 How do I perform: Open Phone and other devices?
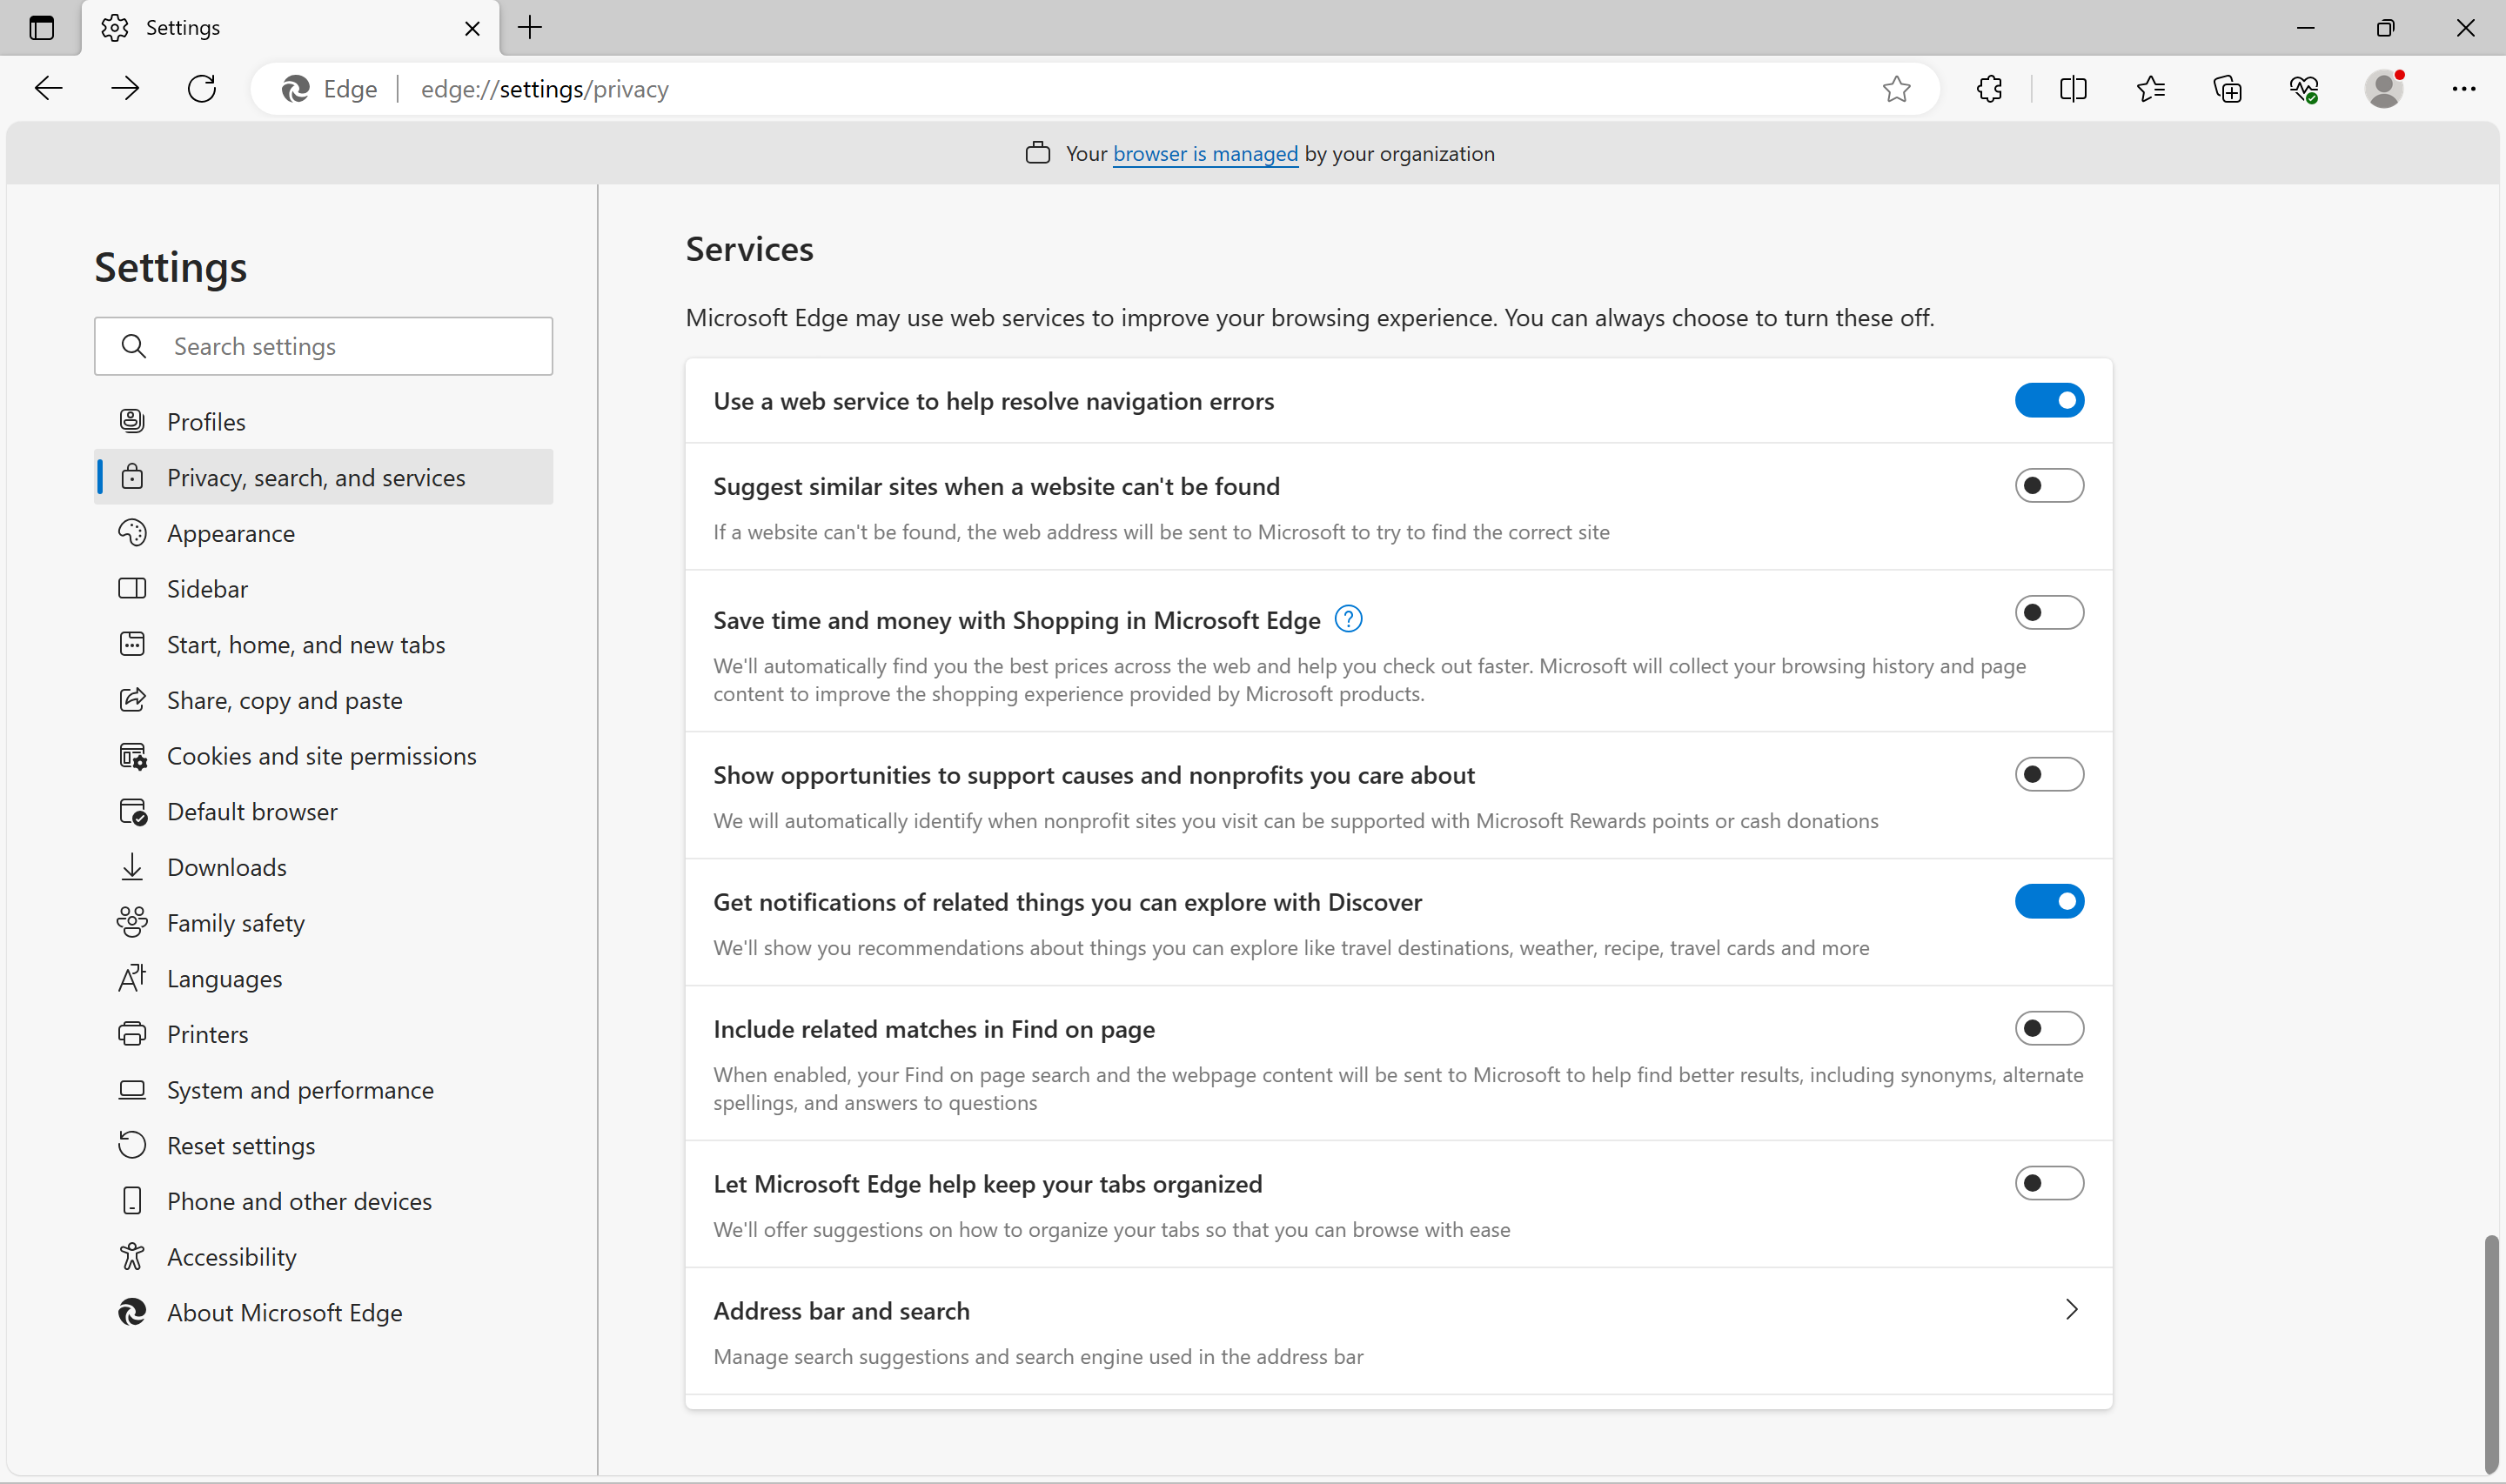[x=324, y=1201]
